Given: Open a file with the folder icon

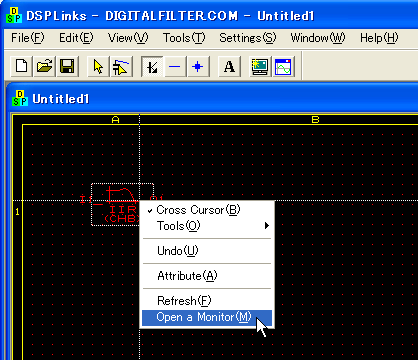Looking at the screenshot, I should point(45,66).
